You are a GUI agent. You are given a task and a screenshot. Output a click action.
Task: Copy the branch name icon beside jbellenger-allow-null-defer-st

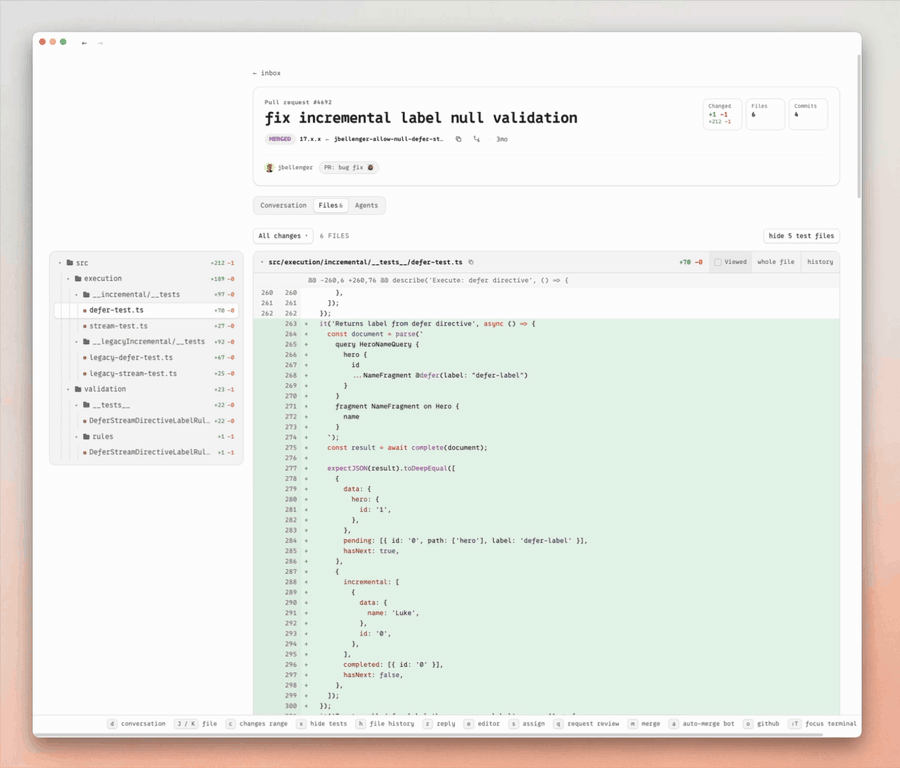pyautogui.click(x=459, y=139)
